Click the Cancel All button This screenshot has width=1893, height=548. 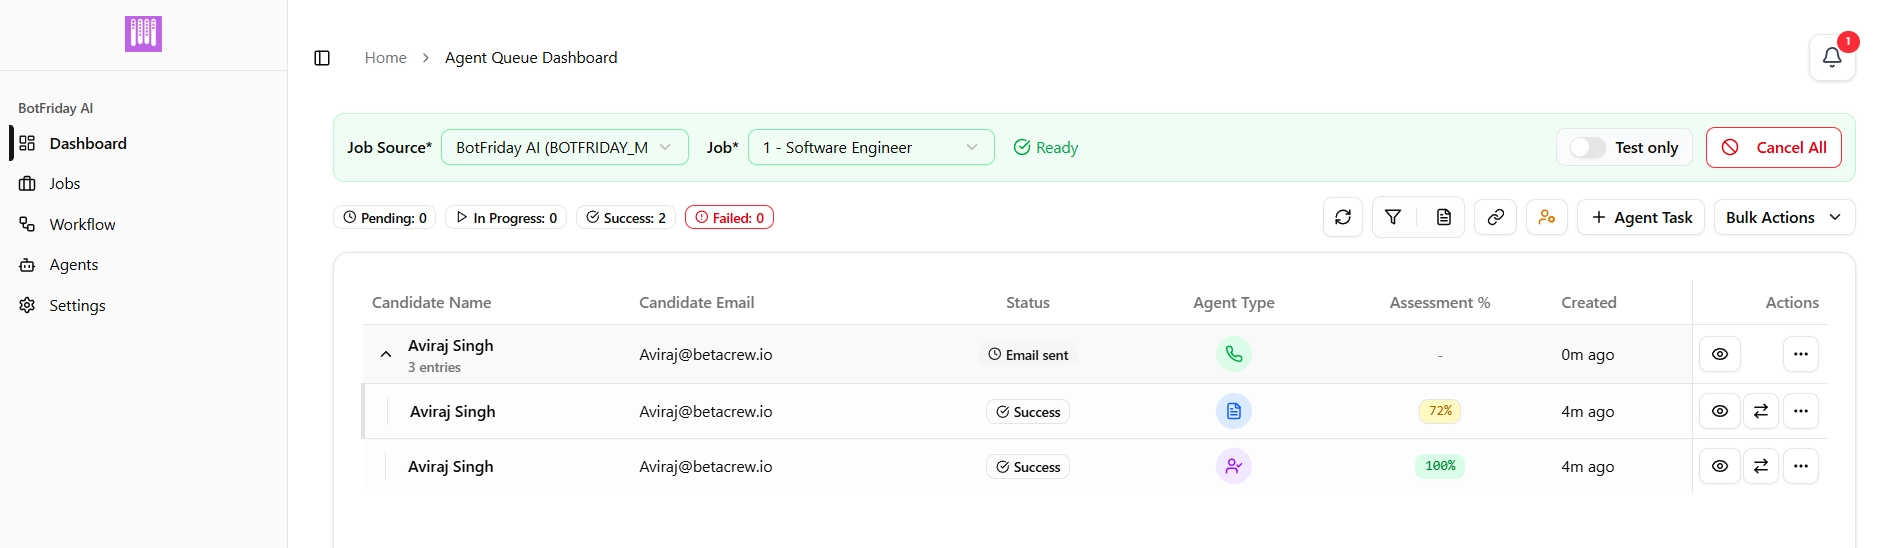coord(1774,147)
